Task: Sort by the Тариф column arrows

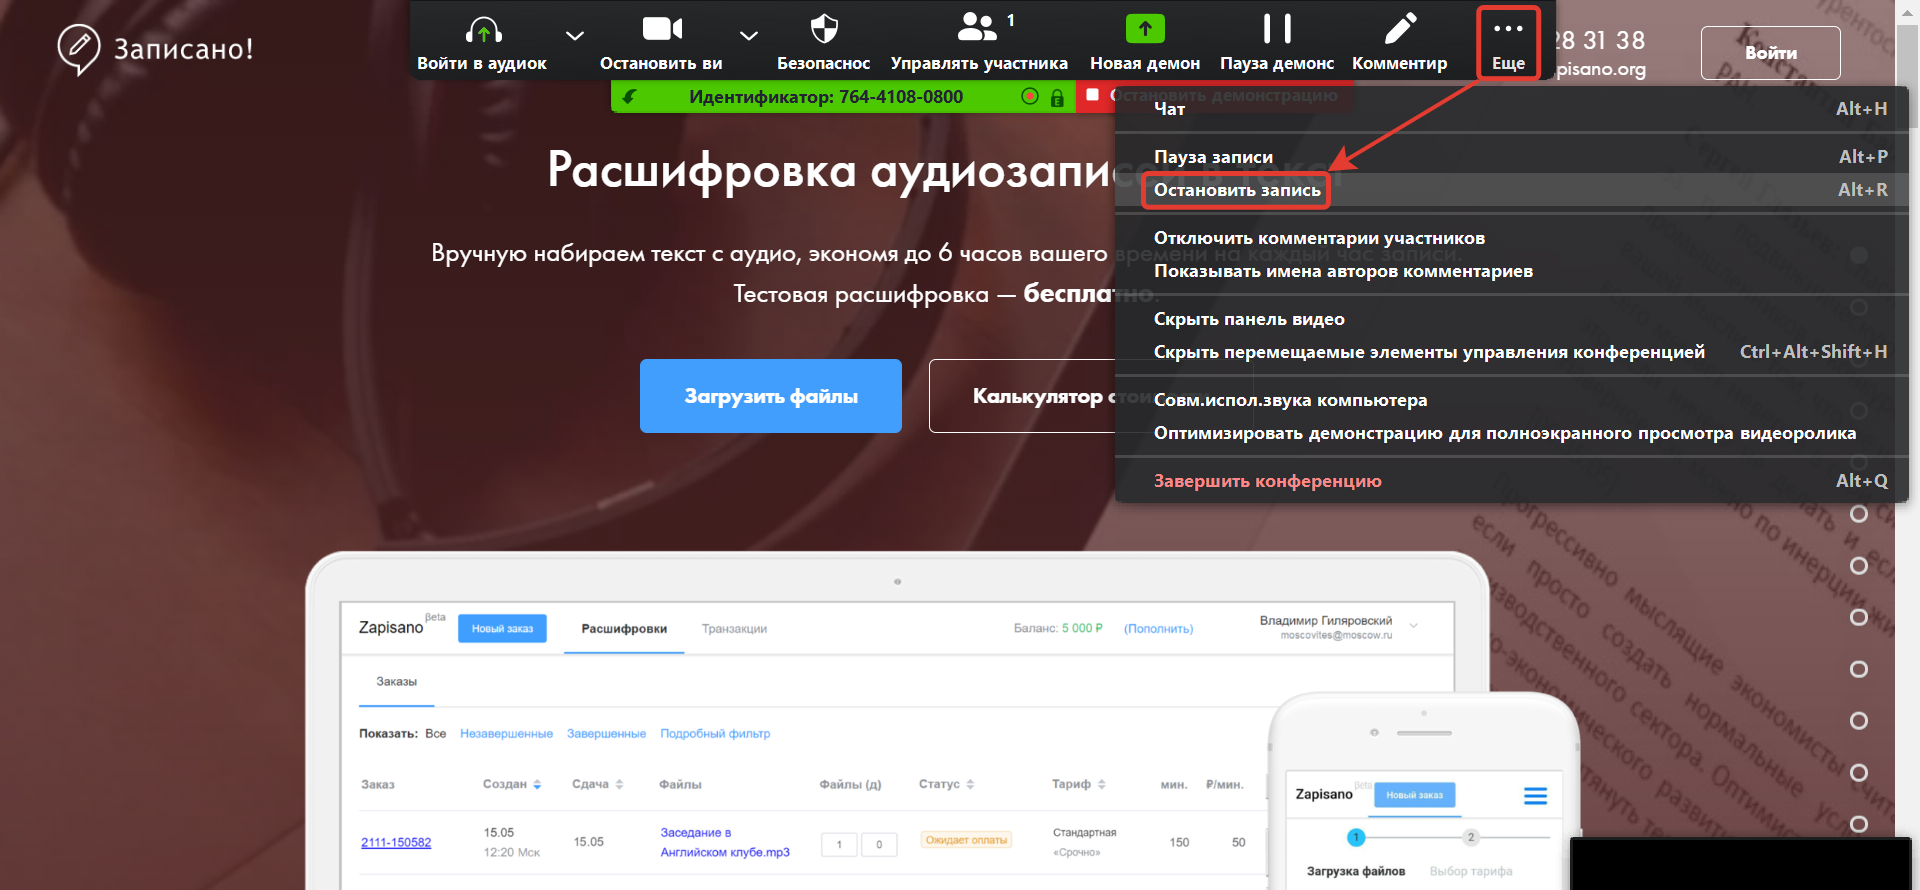Action: (x=1101, y=785)
